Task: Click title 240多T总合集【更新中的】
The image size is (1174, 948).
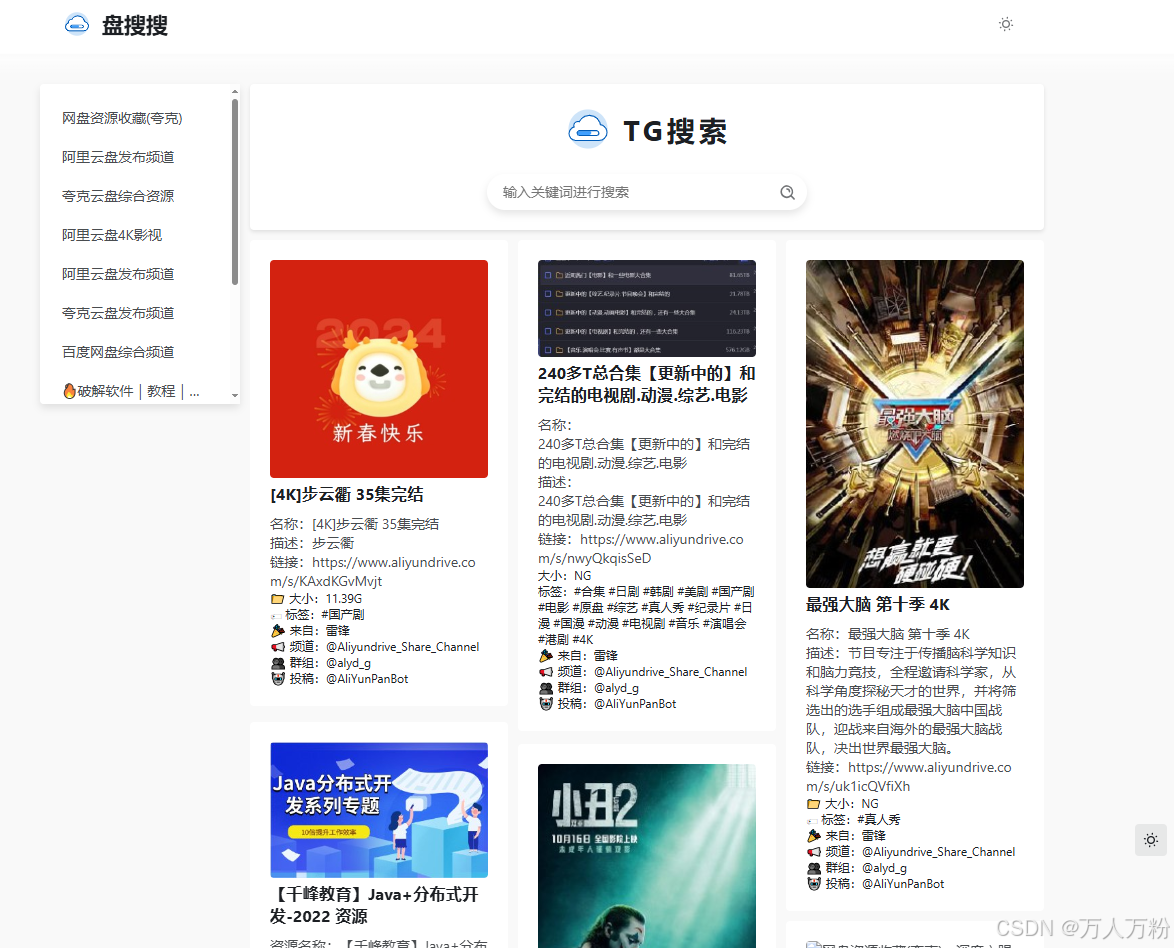Action: (647, 384)
